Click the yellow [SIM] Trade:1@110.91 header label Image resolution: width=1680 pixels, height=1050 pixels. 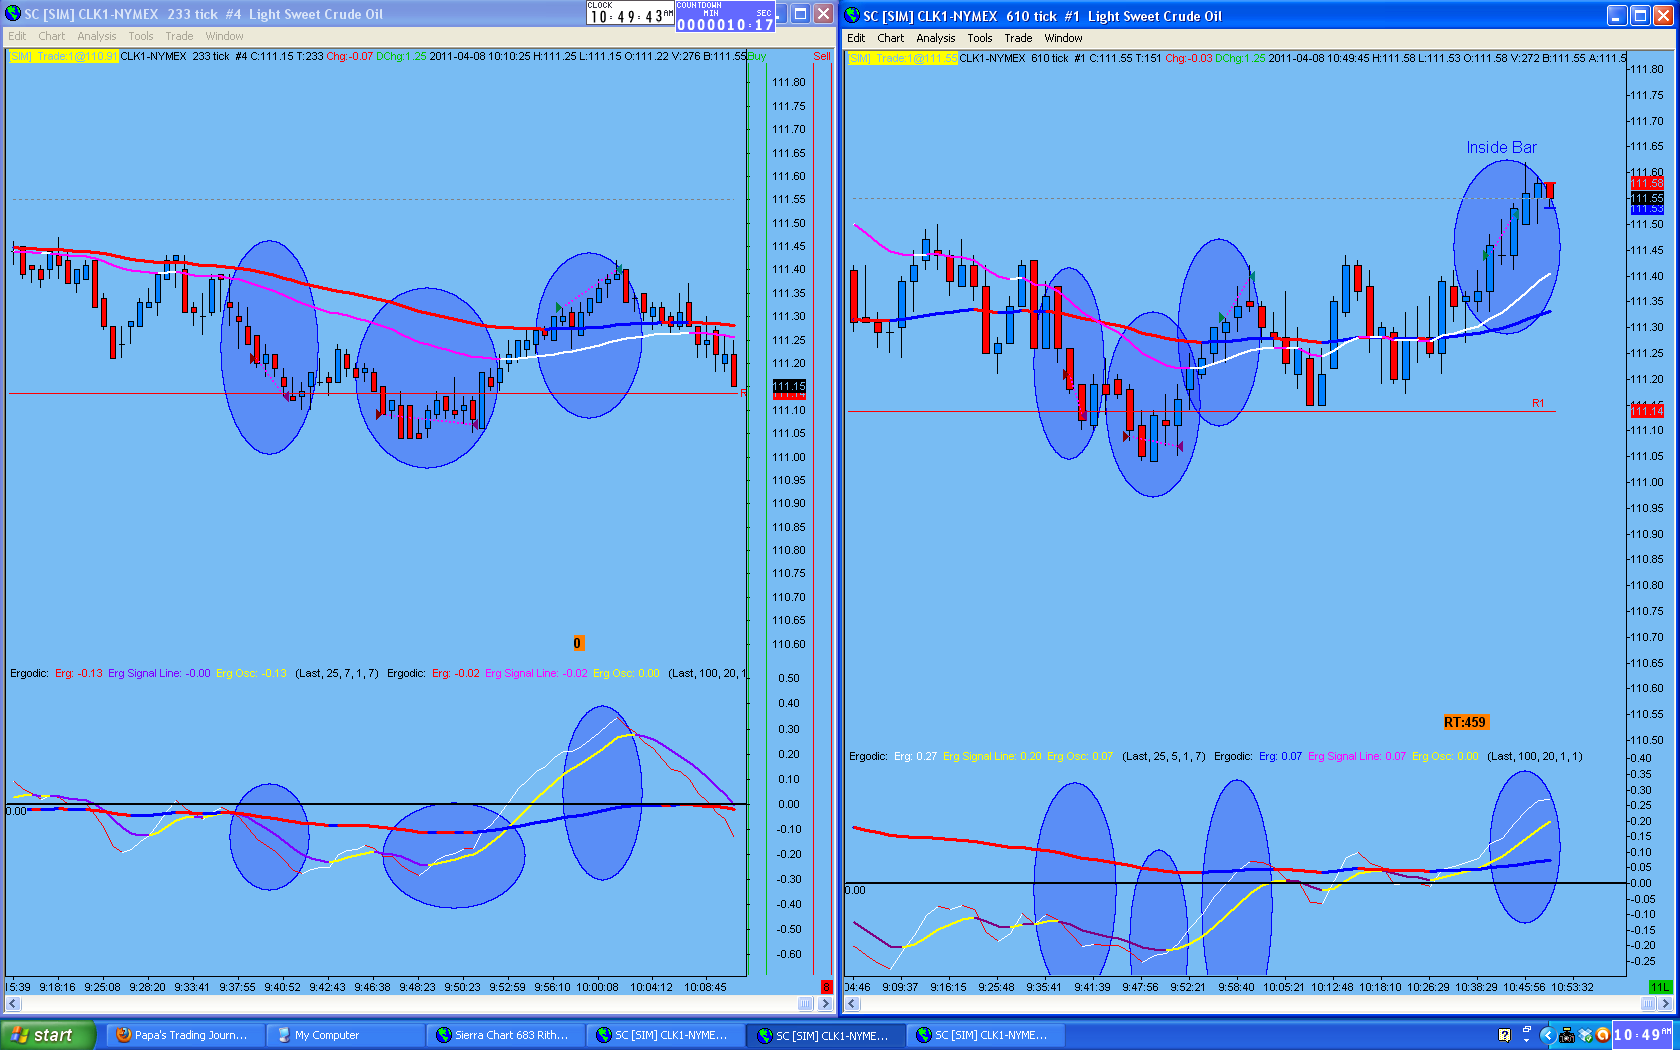64,56
